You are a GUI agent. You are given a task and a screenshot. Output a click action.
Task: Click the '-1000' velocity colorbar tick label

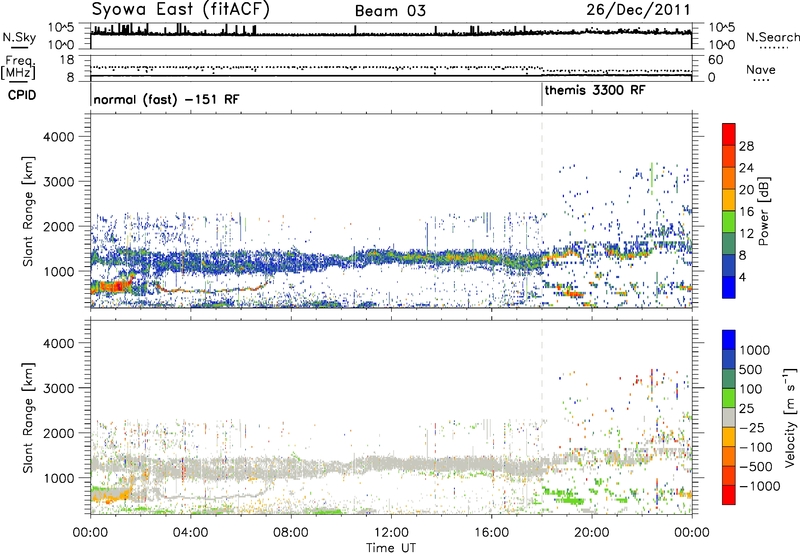point(759,486)
